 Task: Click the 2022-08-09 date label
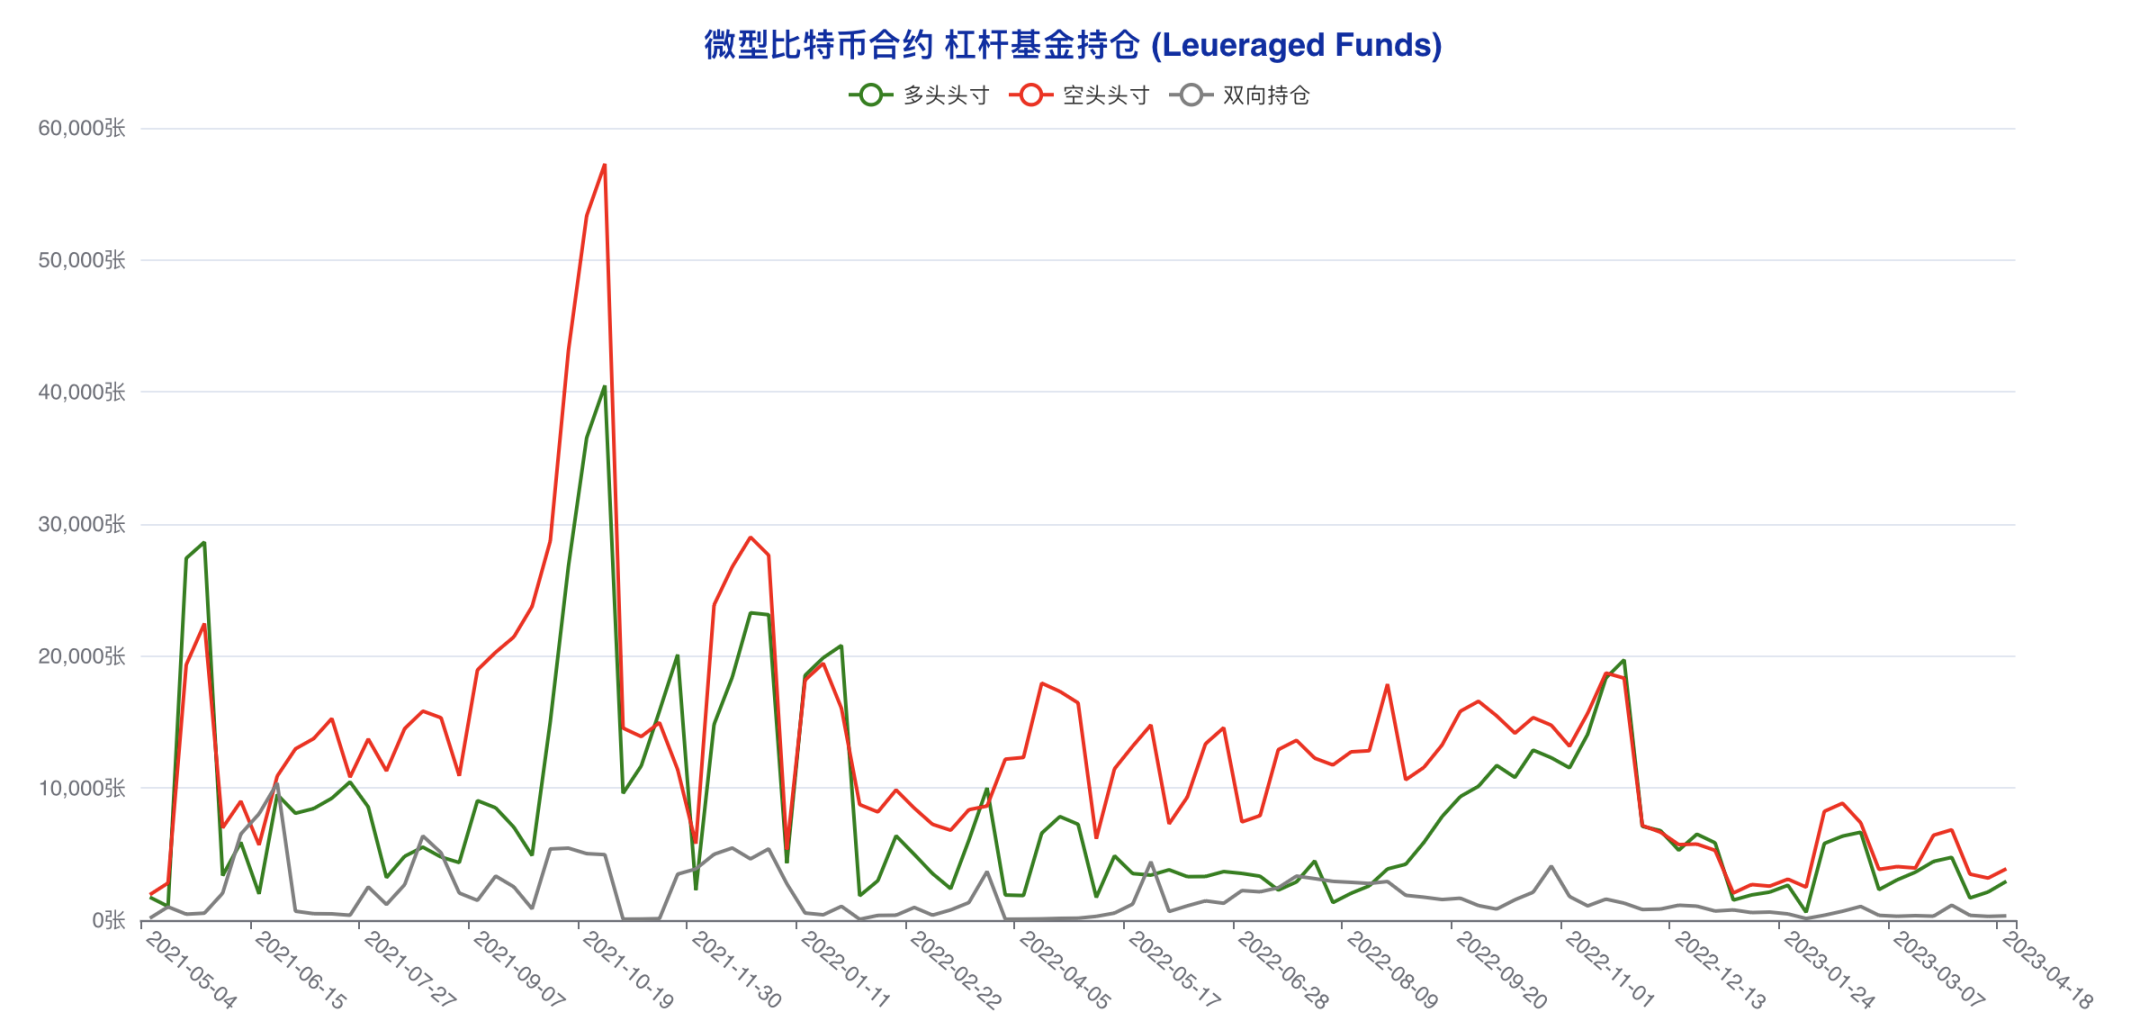pyautogui.click(x=1392, y=970)
